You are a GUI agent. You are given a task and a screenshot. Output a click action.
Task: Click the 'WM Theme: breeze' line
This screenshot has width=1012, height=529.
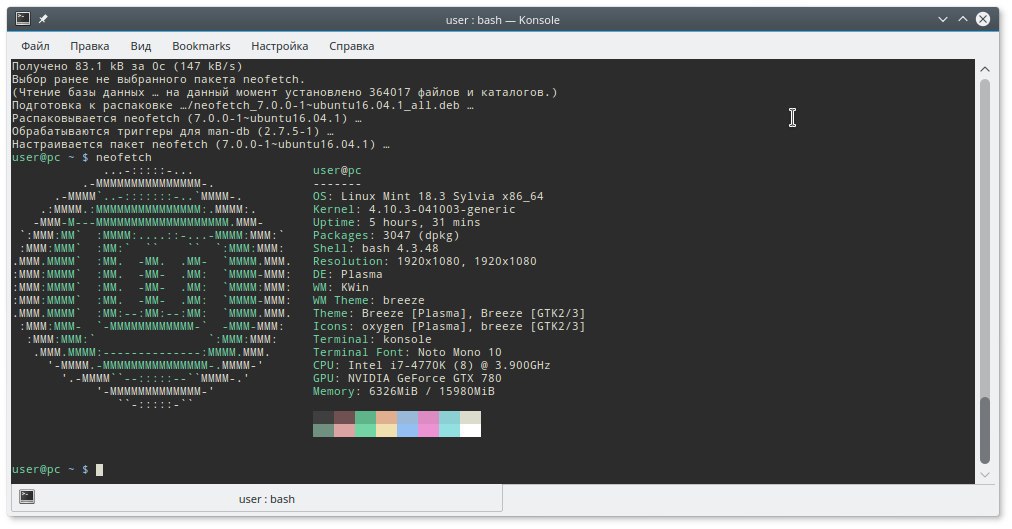[x=369, y=300]
